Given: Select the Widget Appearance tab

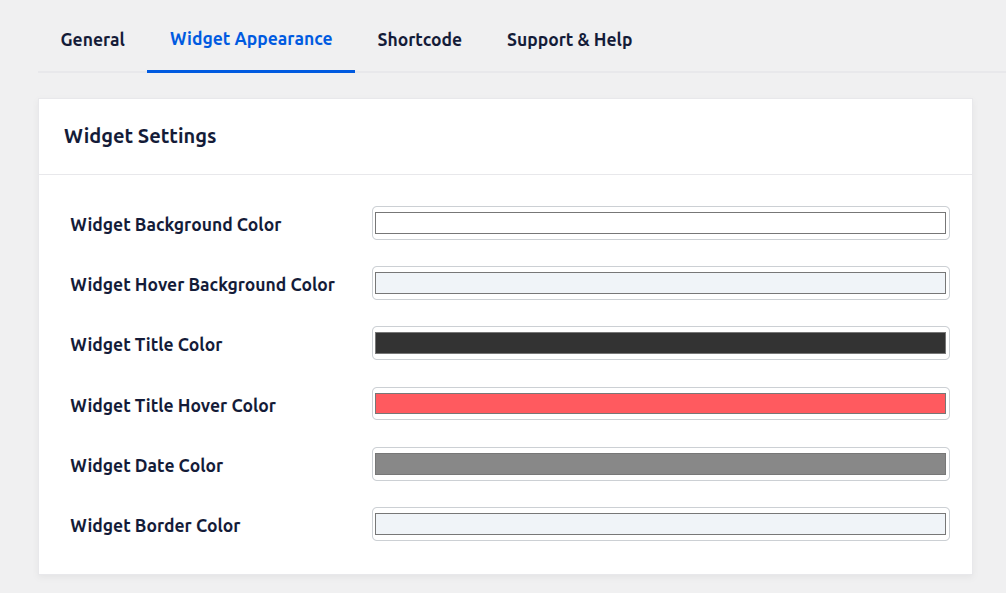Looking at the screenshot, I should (x=251, y=39).
